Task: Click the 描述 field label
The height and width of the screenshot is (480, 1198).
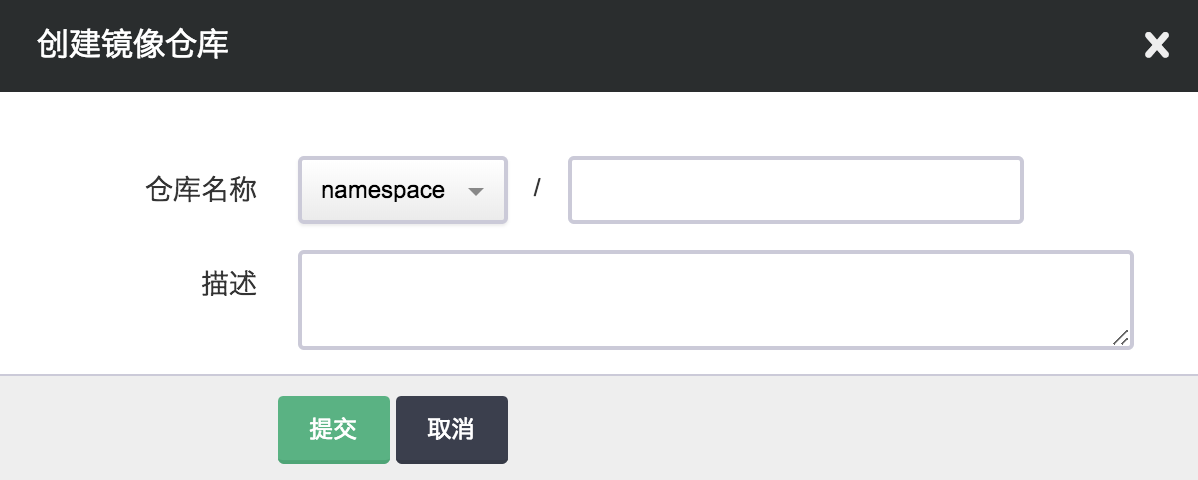Action: tap(229, 284)
